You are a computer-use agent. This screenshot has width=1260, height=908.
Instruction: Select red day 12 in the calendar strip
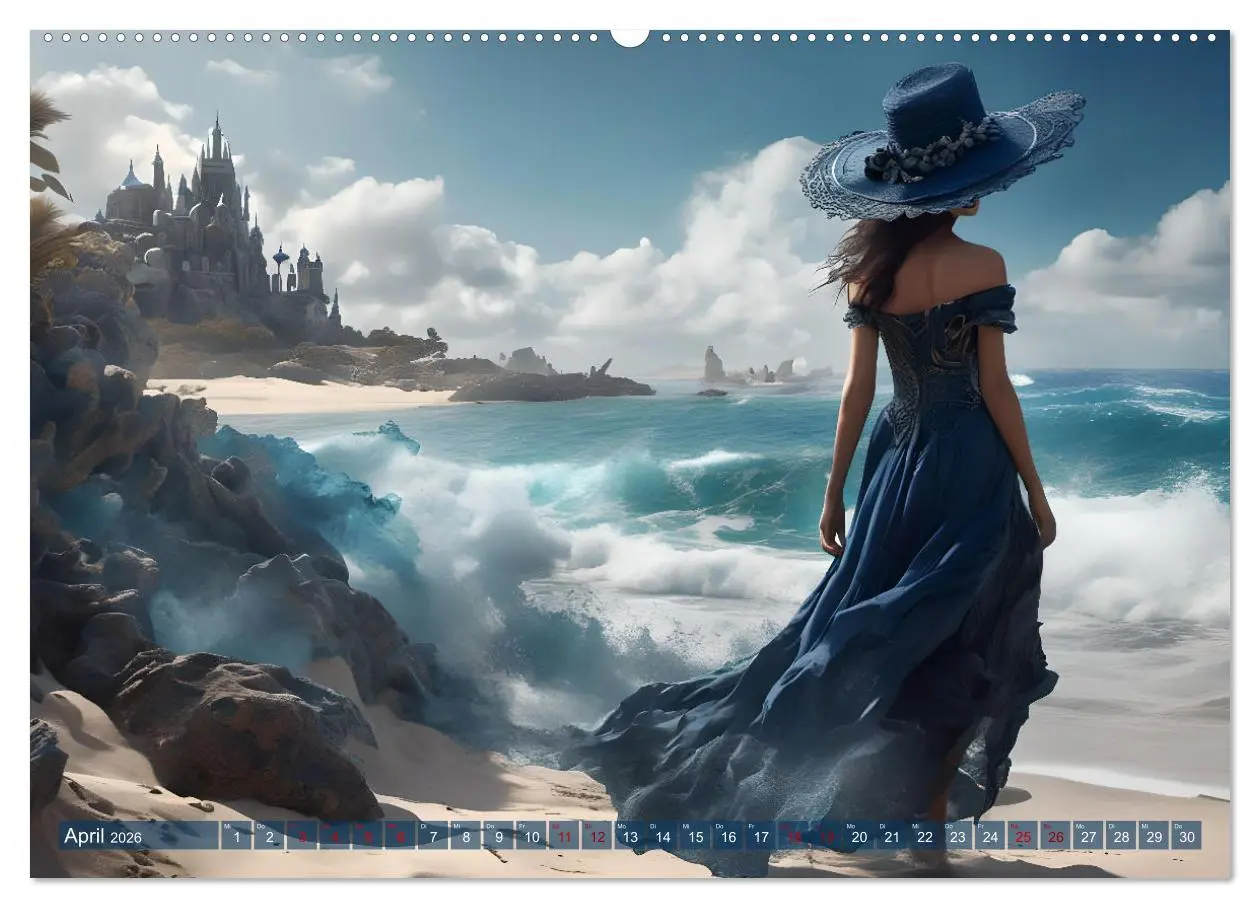[x=597, y=836]
